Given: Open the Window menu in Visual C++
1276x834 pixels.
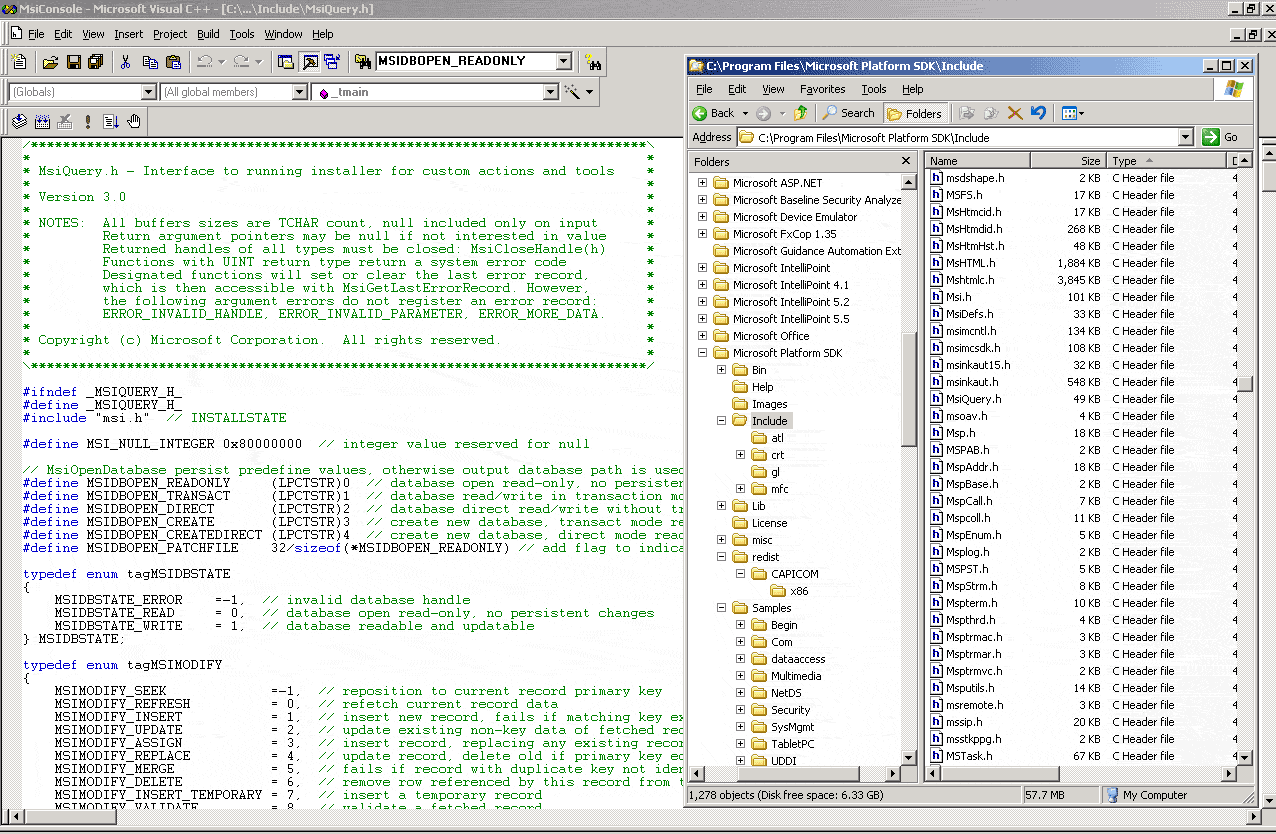Looking at the screenshot, I should pos(283,34).
